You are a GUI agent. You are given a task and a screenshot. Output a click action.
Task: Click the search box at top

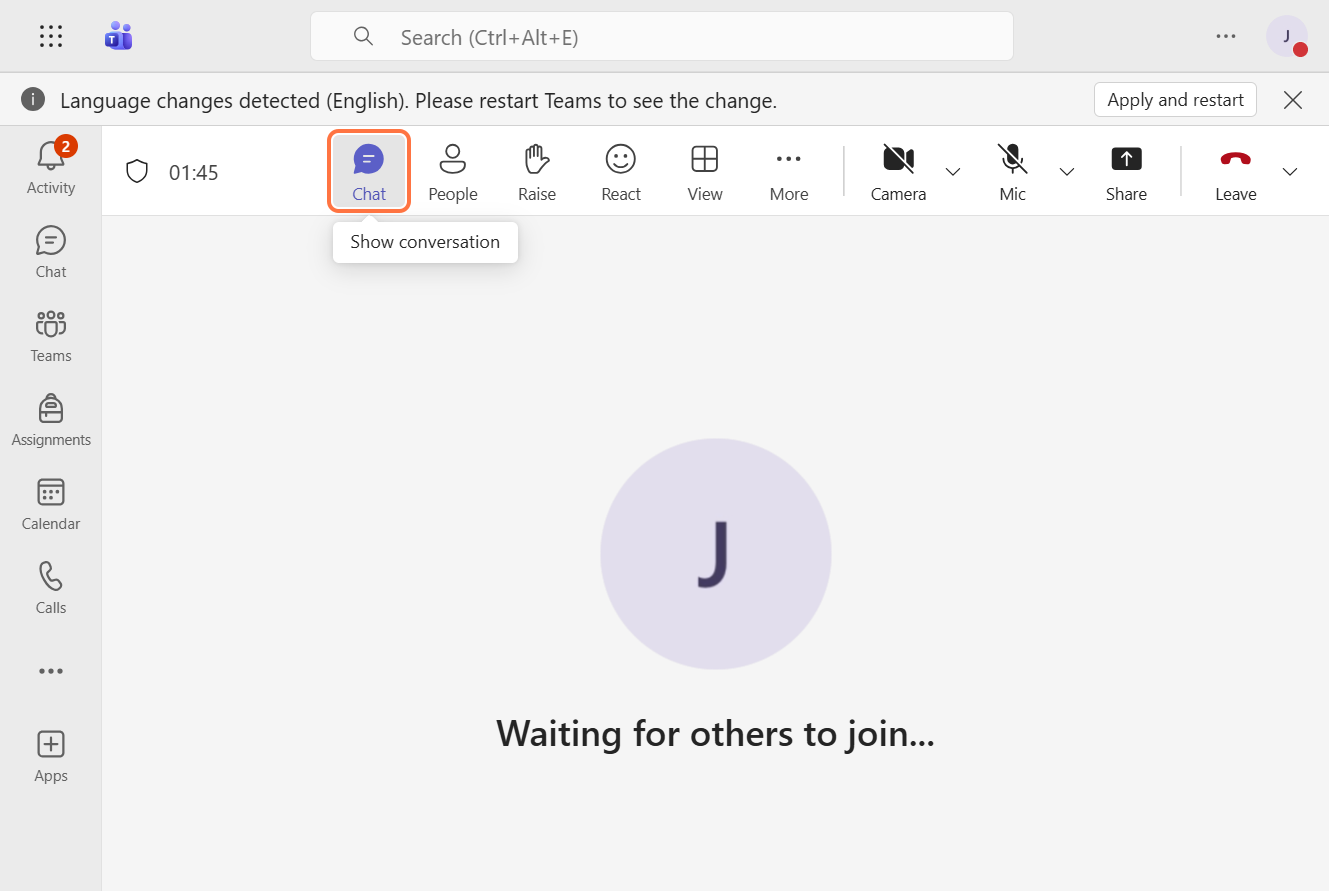661,37
